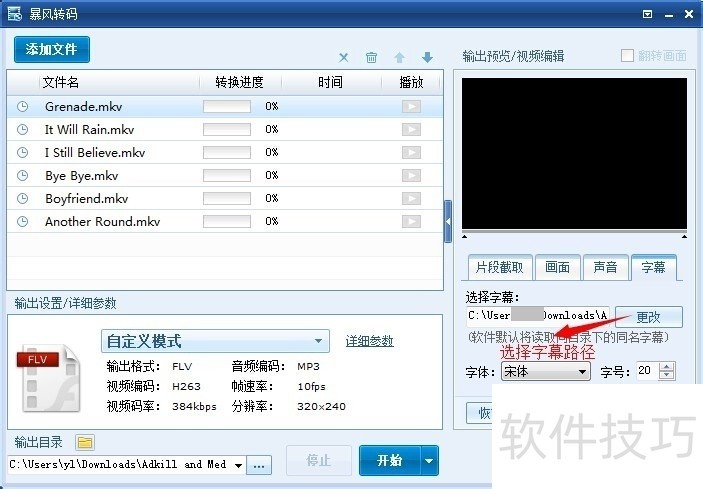Play preview for I Still Believe.mkv

tap(411, 152)
